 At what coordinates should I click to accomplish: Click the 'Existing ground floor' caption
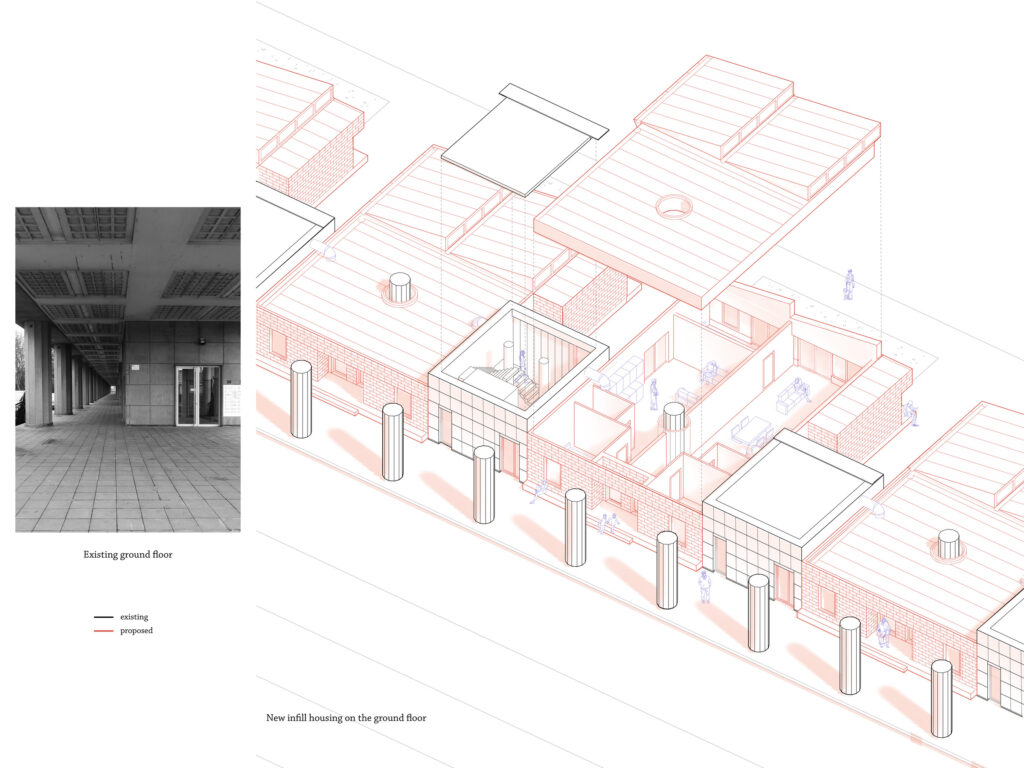click(x=127, y=553)
